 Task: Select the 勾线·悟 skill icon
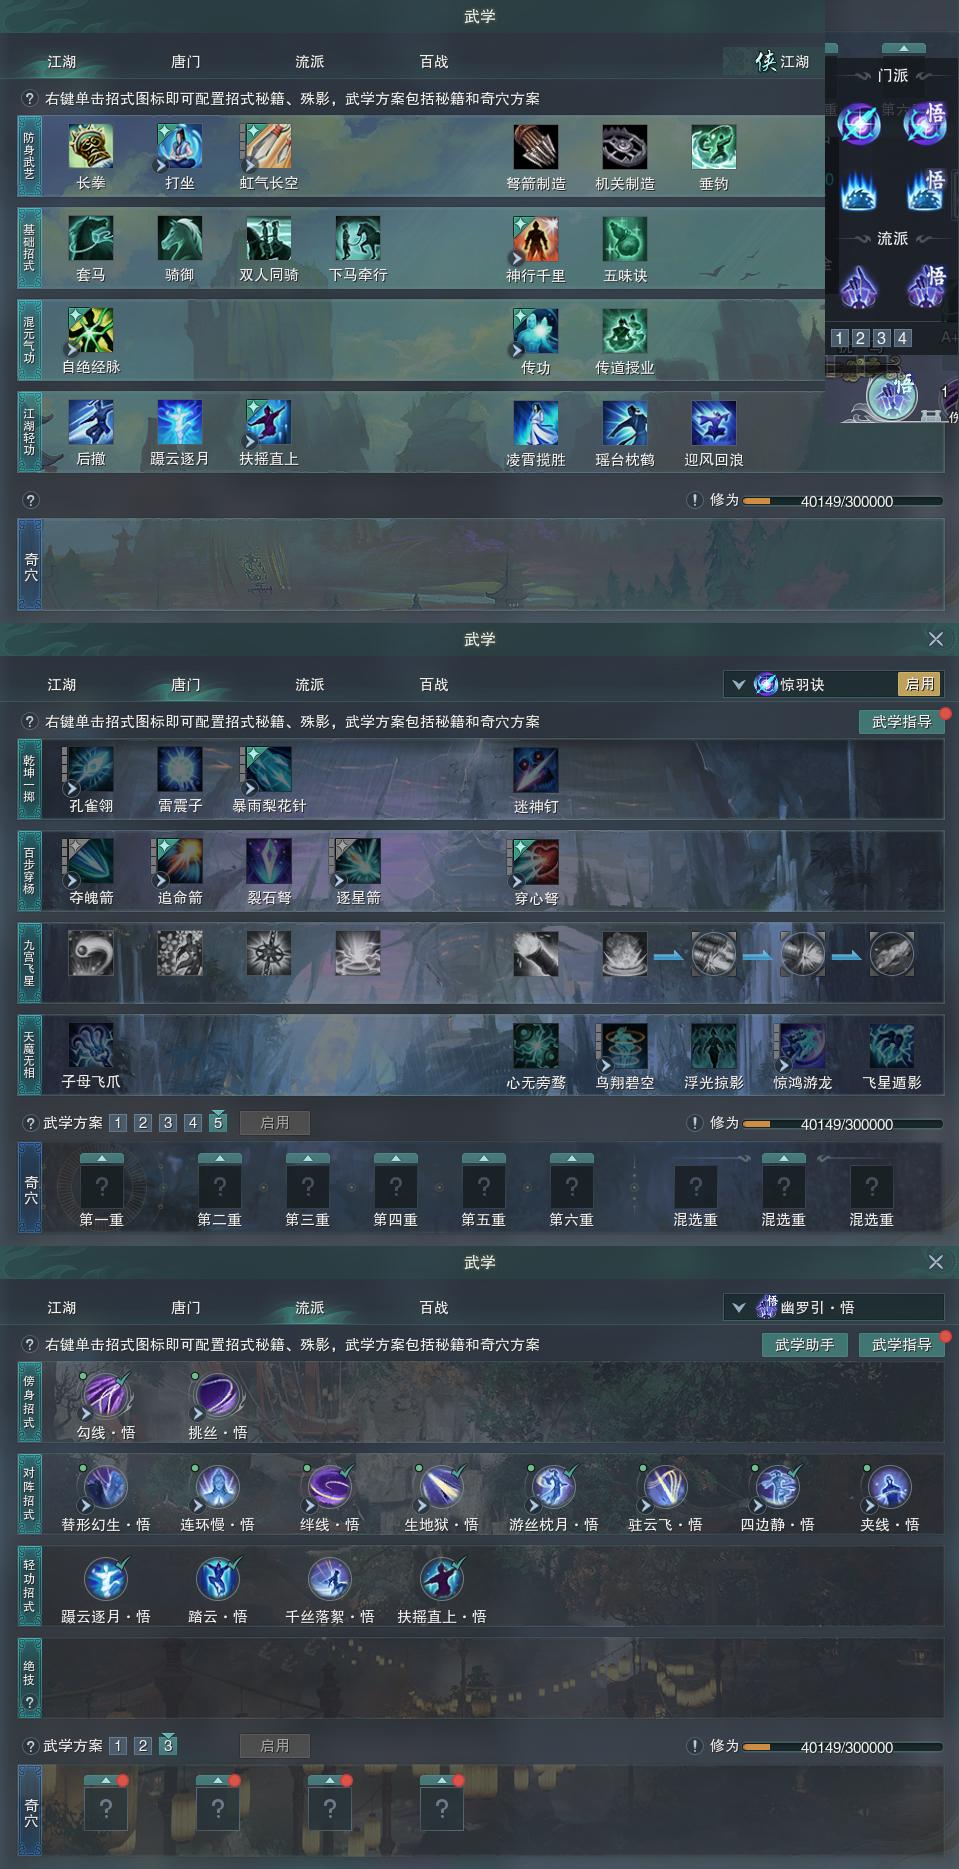click(x=105, y=1395)
